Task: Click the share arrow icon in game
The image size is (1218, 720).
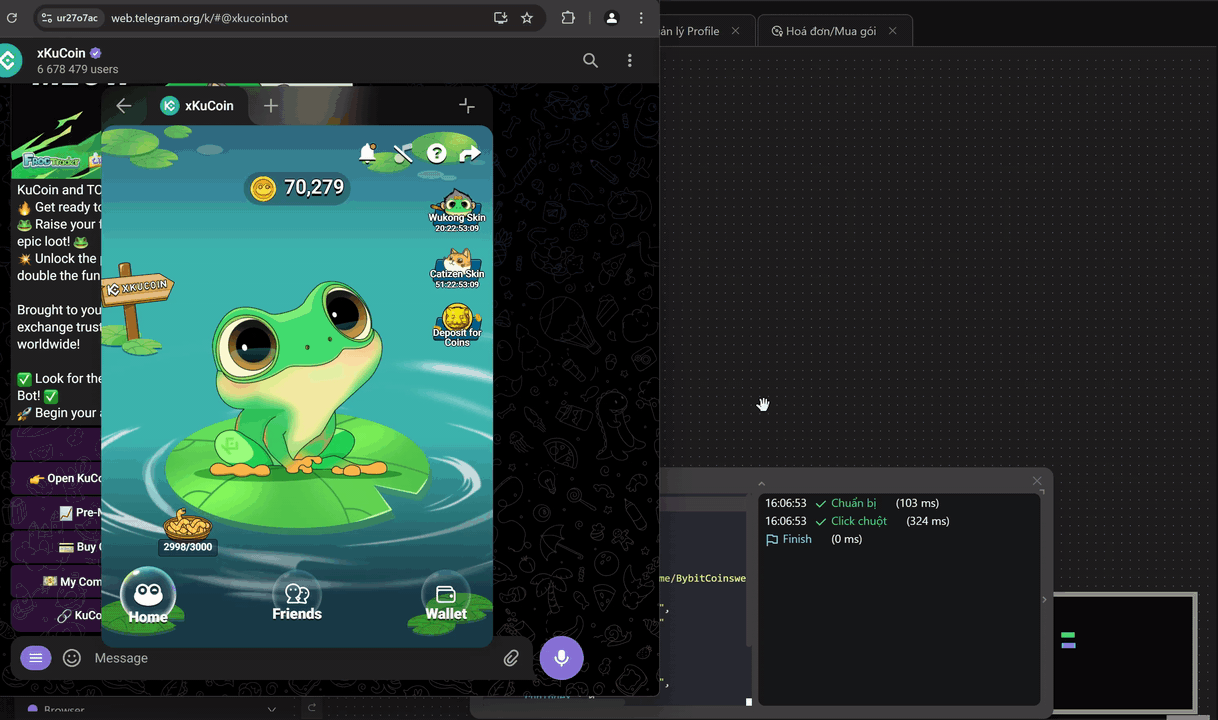Action: [x=469, y=153]
